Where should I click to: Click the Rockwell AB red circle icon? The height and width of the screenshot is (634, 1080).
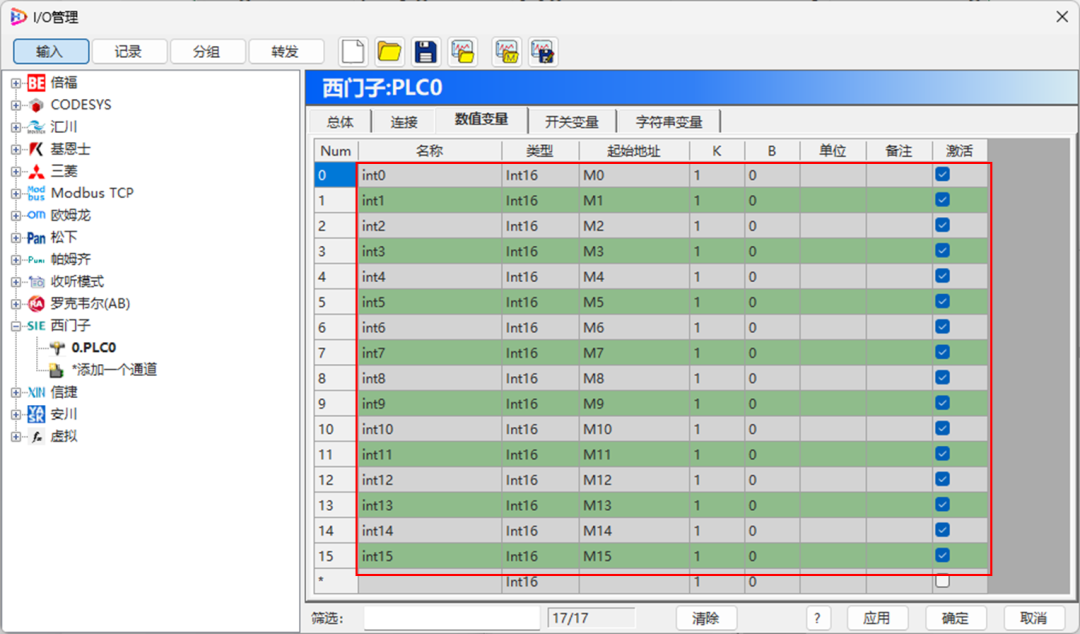36,304
